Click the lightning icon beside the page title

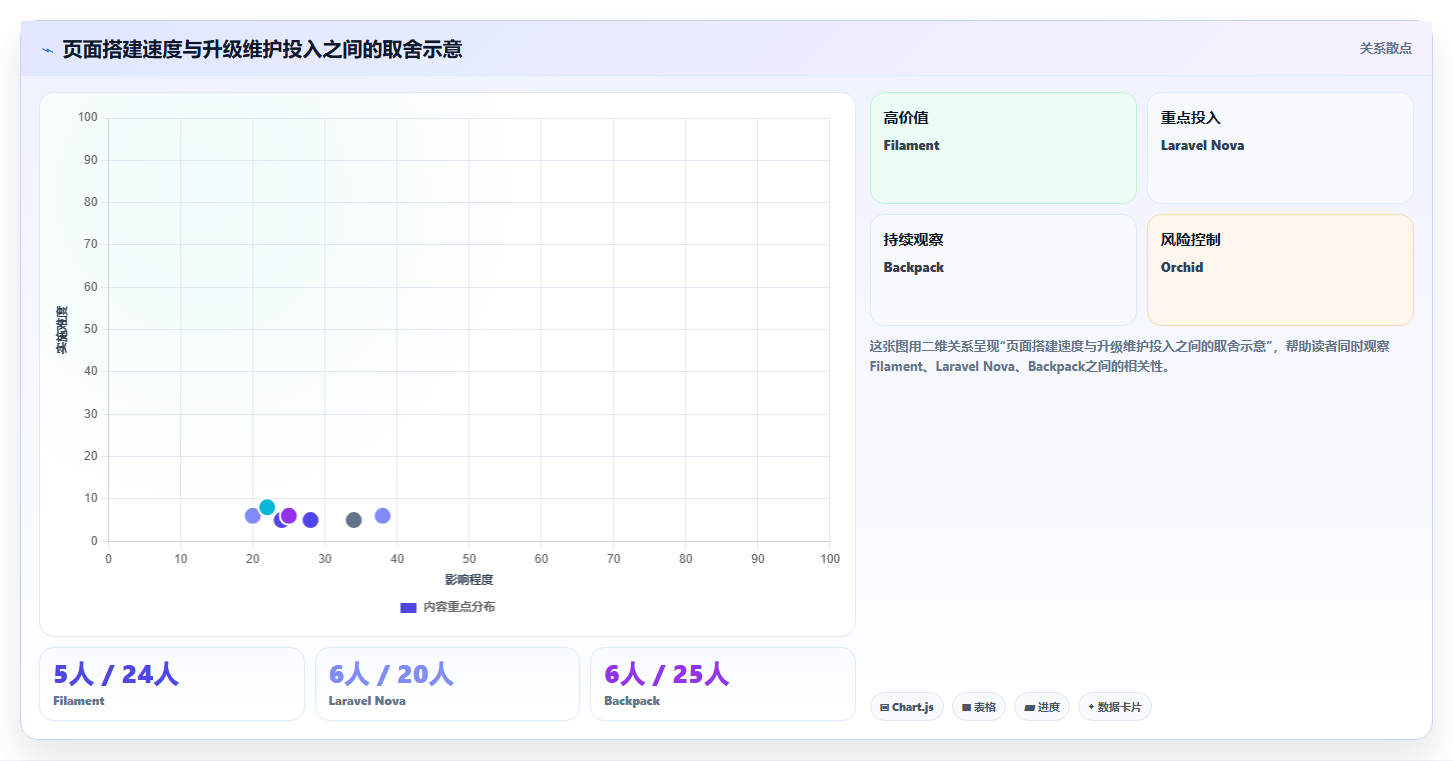(48, 50)
